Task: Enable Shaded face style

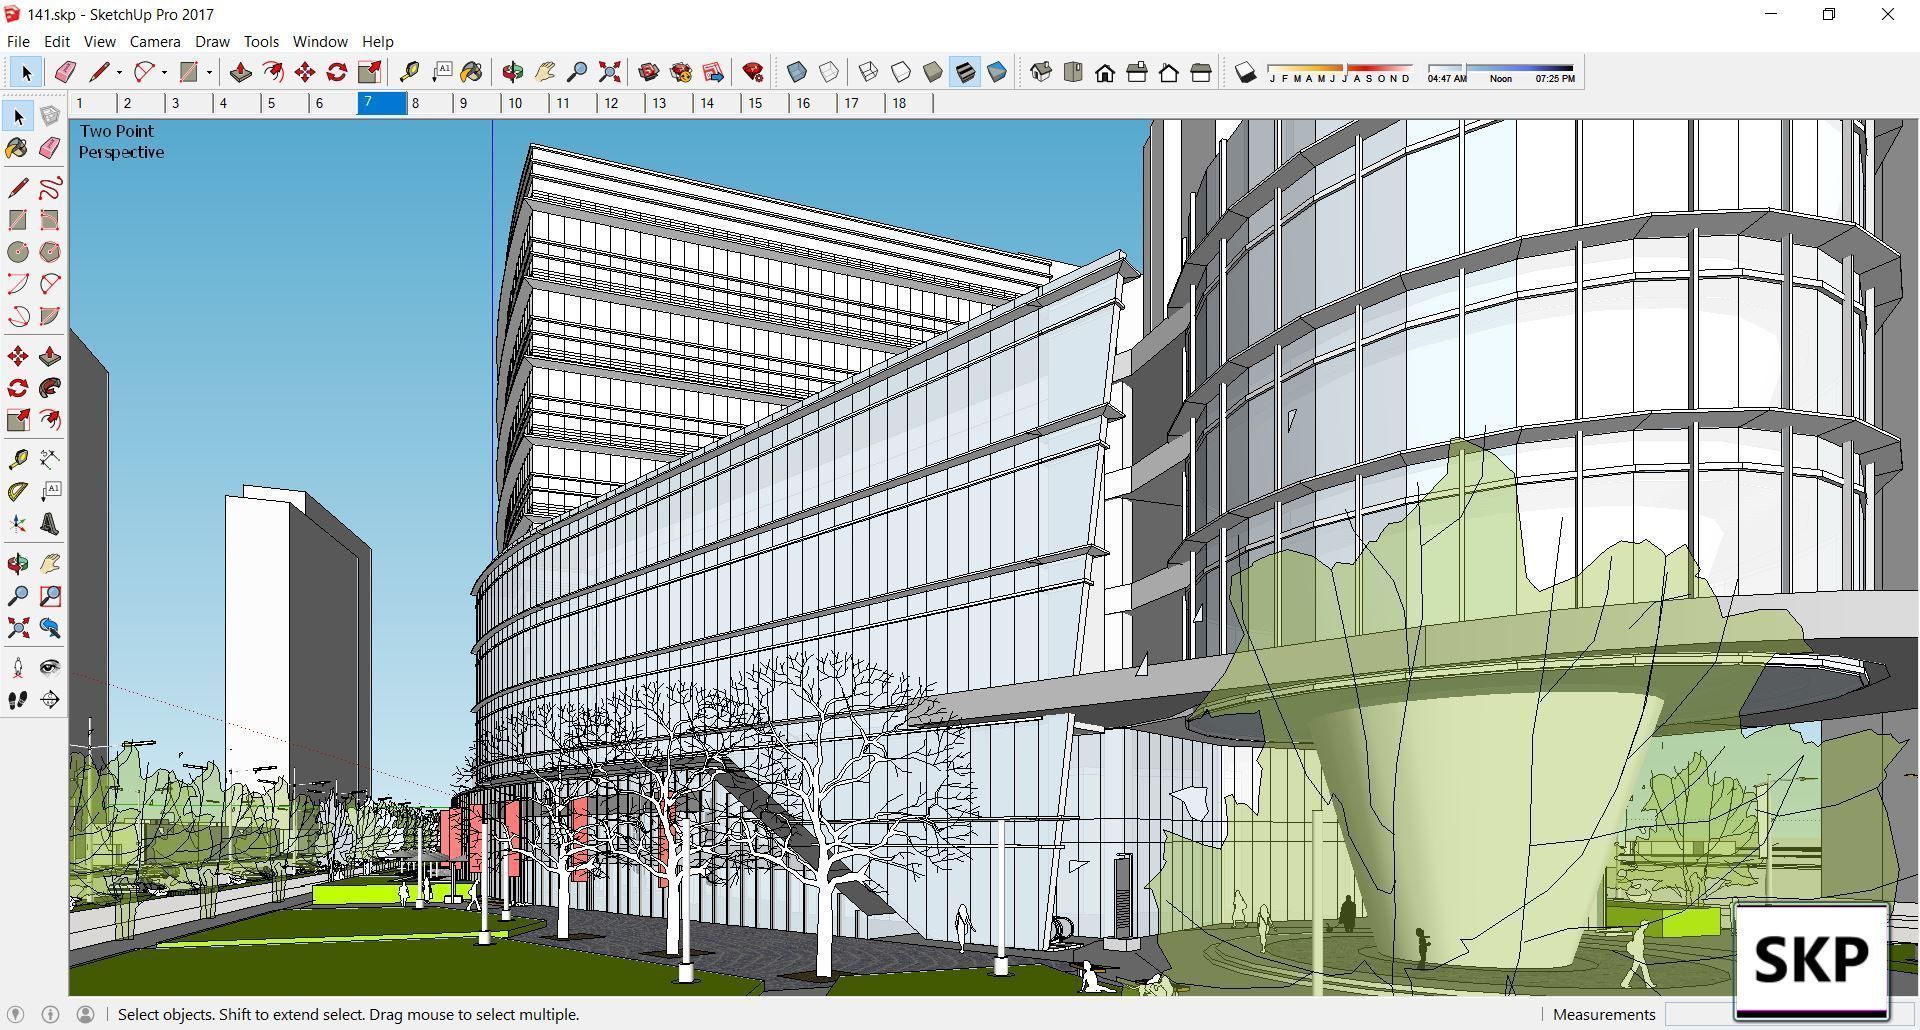Action: (x=932, y=72)
